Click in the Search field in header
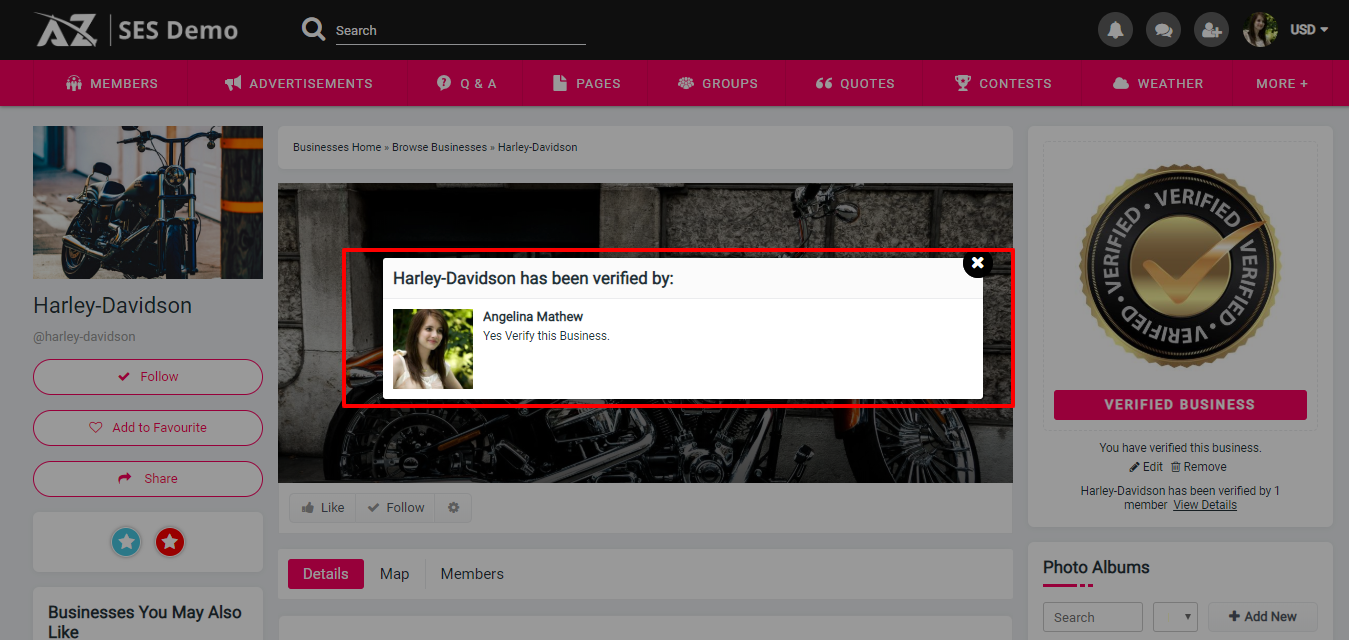 [x=460, y=31]
